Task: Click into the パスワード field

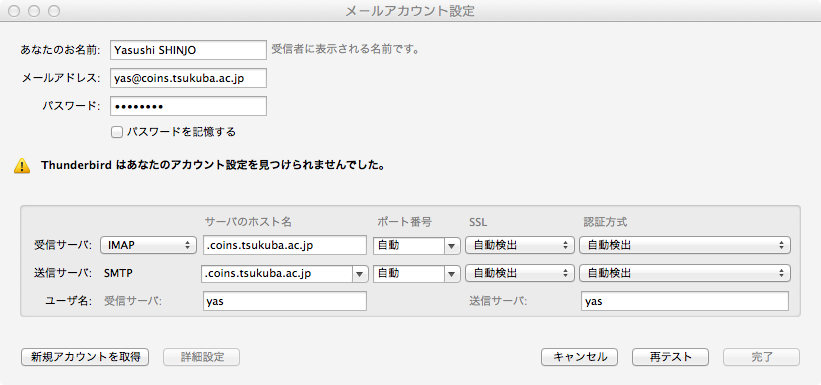Action: pos(188,106)
